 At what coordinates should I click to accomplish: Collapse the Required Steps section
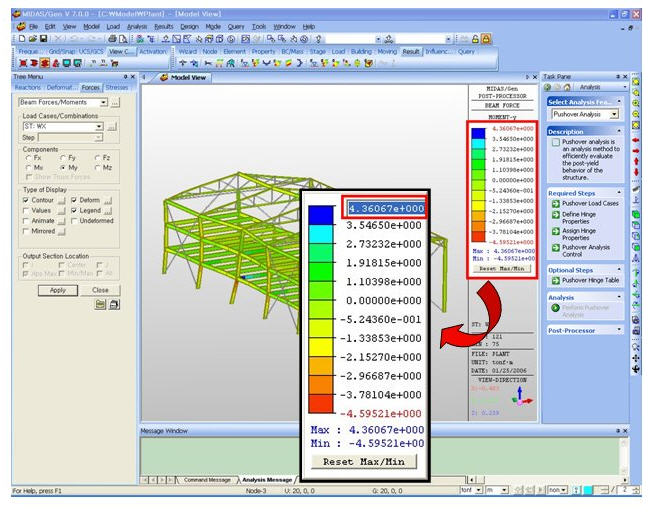(619, 193)
